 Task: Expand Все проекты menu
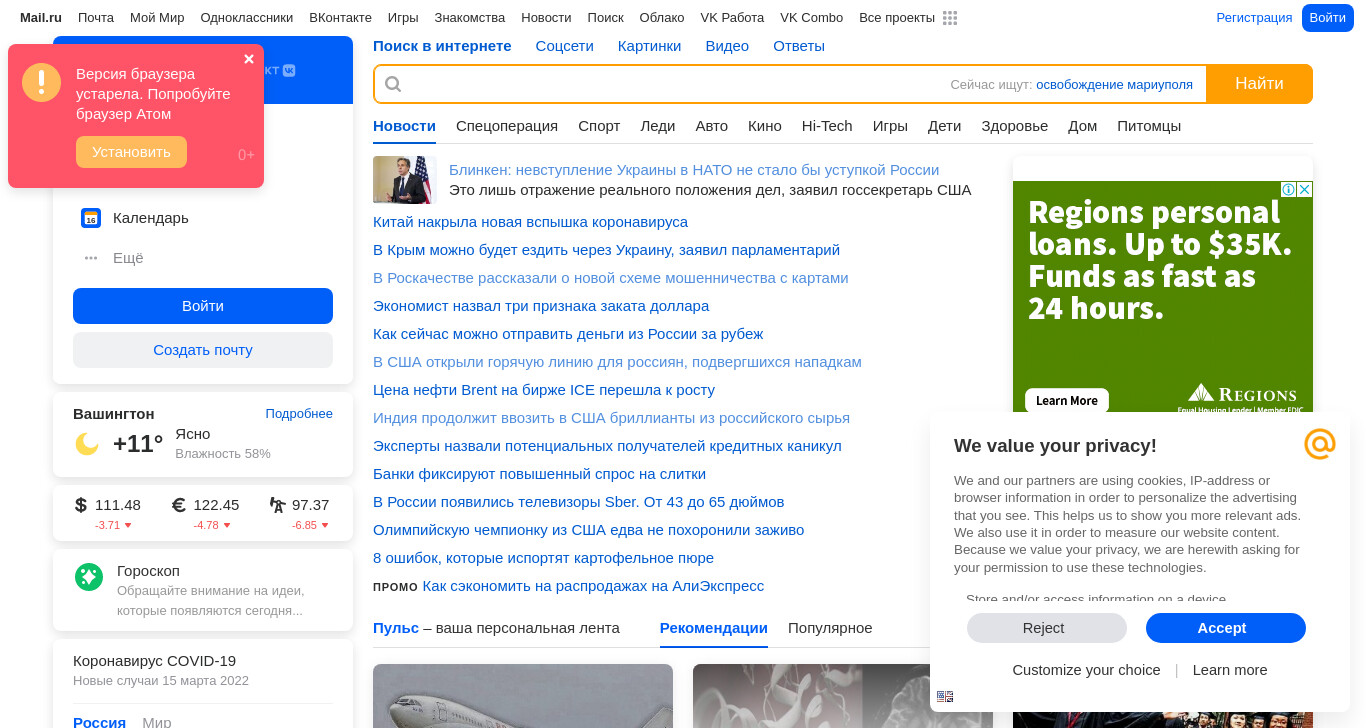coord(897,18)
